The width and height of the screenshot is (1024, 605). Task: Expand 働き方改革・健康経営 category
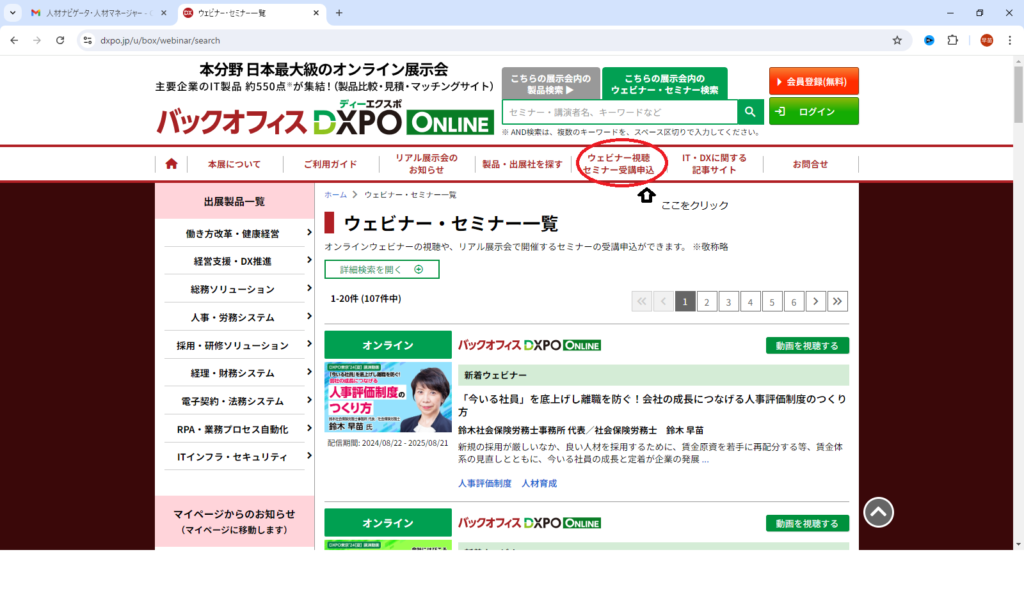point(235,233)
